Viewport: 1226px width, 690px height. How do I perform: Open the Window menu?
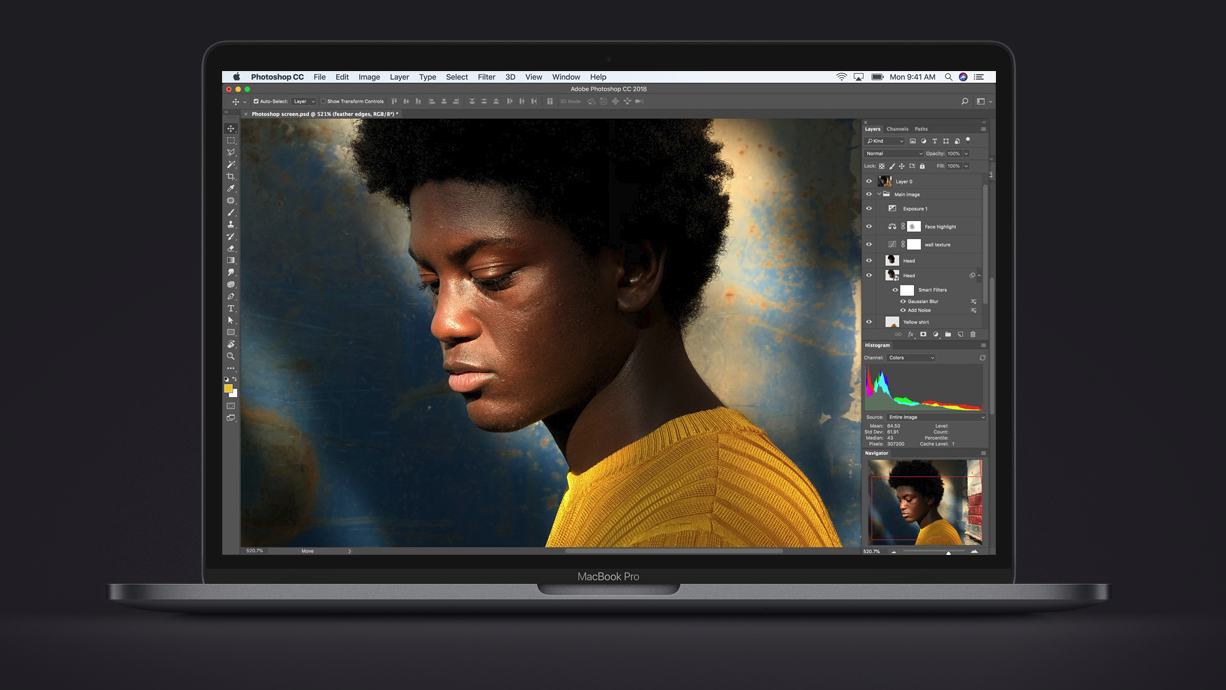pos(566,77)
